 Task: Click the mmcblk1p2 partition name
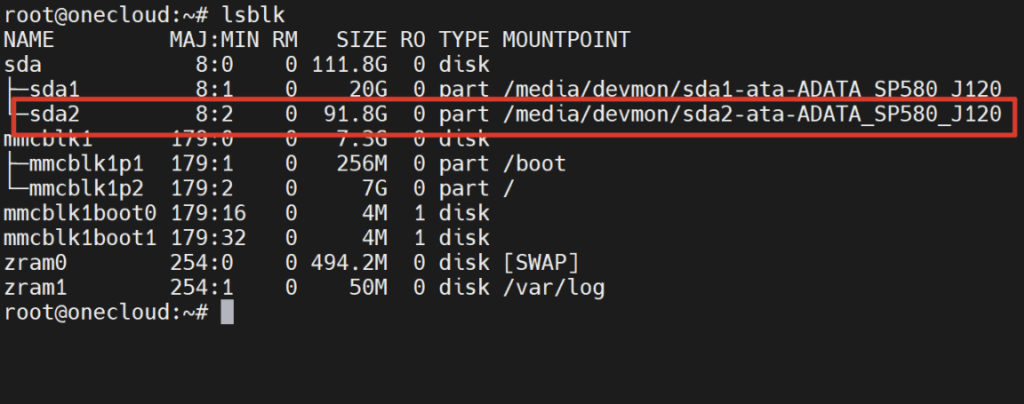pyautogui.click(x=78, y=188)
